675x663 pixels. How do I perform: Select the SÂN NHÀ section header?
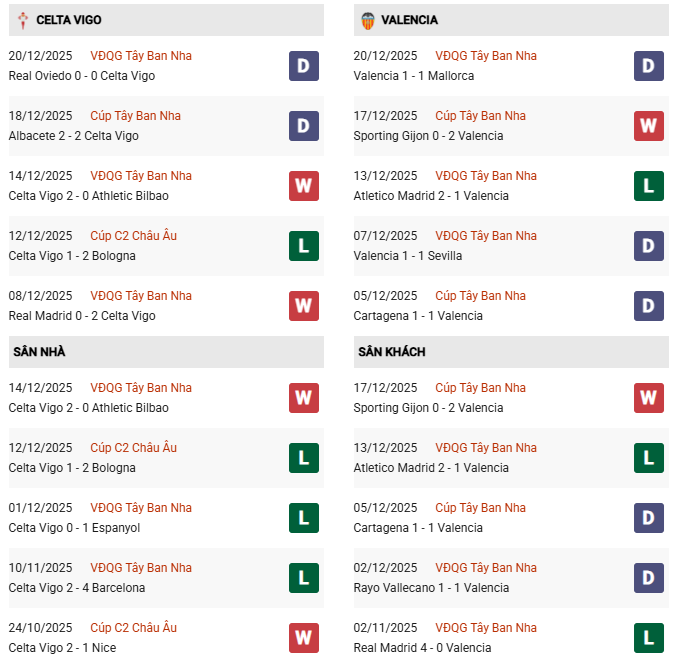pos(39,352)
